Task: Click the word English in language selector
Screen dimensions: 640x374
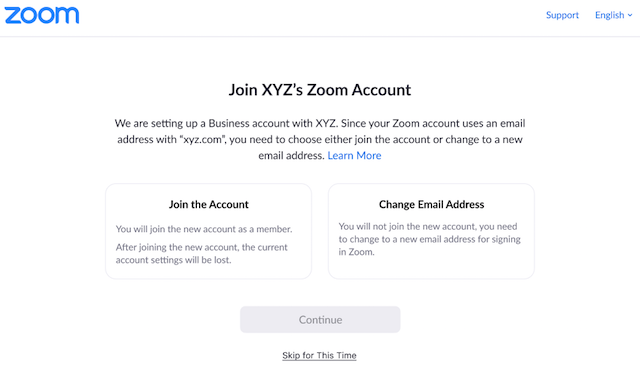Action: [x=609, y=15]
